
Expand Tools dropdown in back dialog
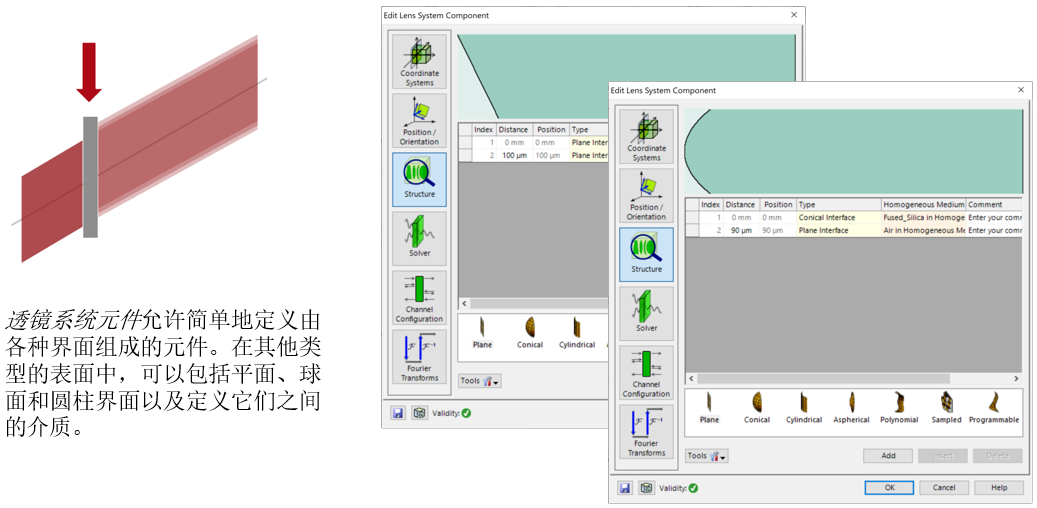tap(479, 381)
